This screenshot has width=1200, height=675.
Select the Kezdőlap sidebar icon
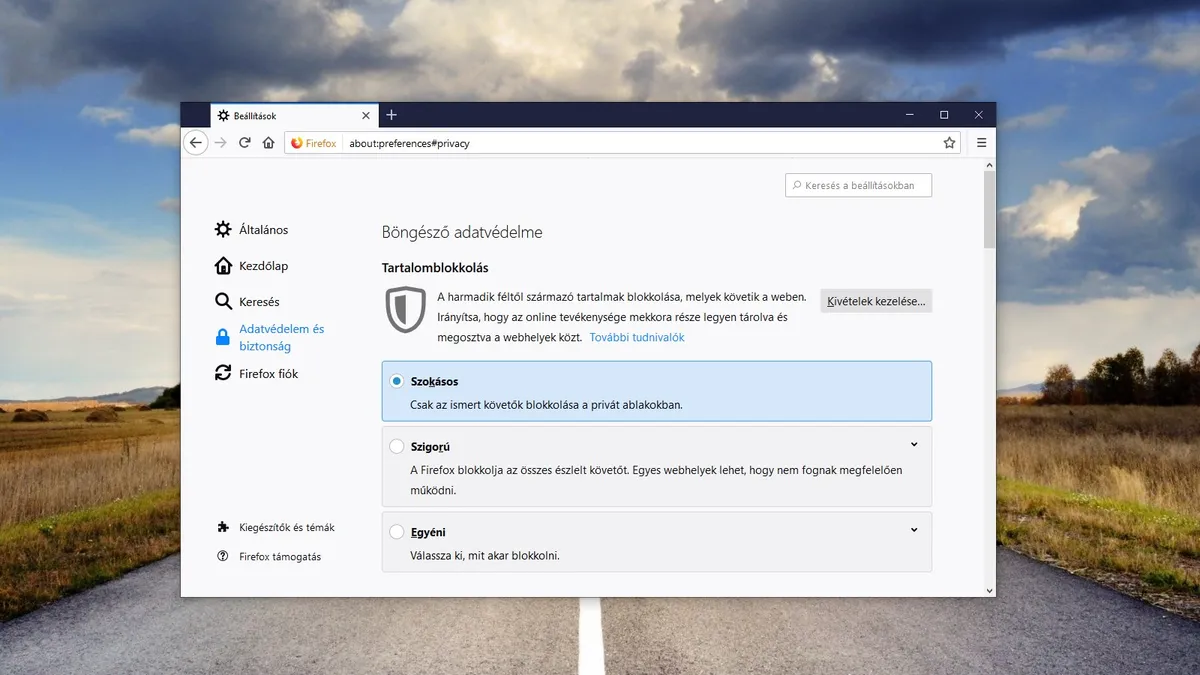click(x=222, y=265)
